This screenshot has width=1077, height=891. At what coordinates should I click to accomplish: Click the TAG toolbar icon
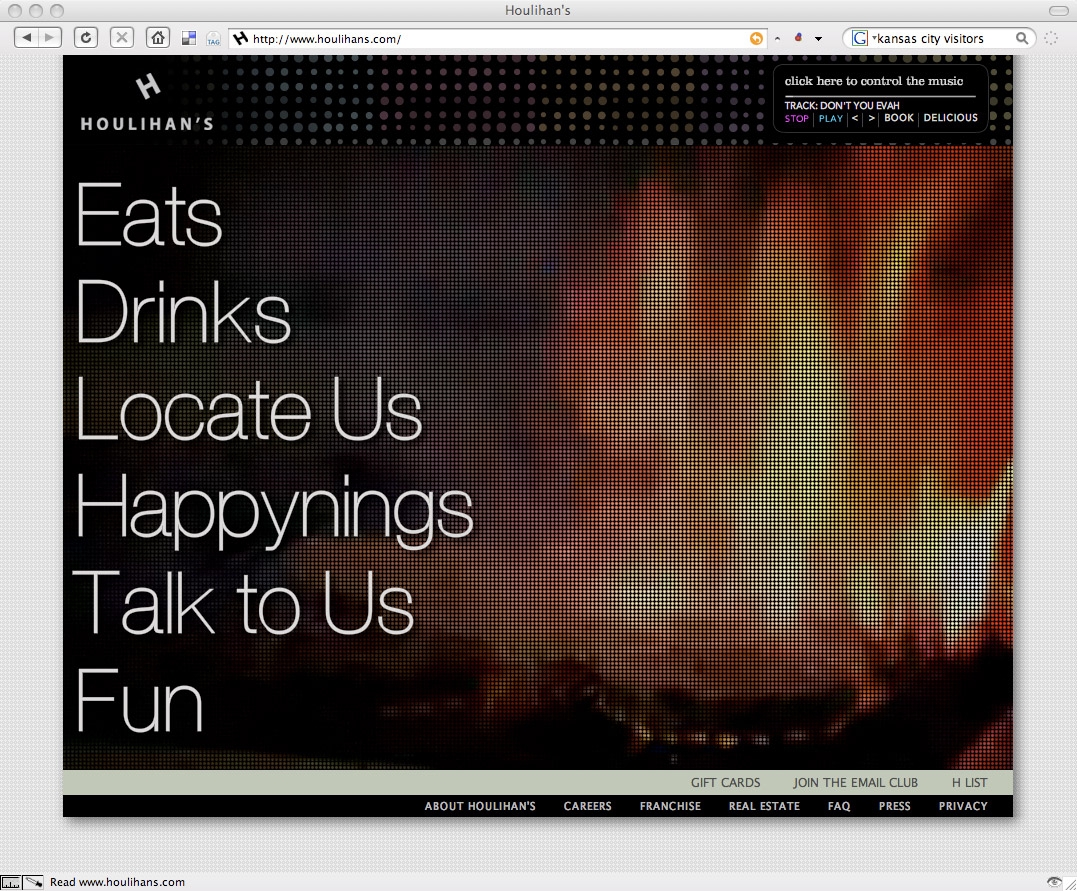tap(214, 39)
